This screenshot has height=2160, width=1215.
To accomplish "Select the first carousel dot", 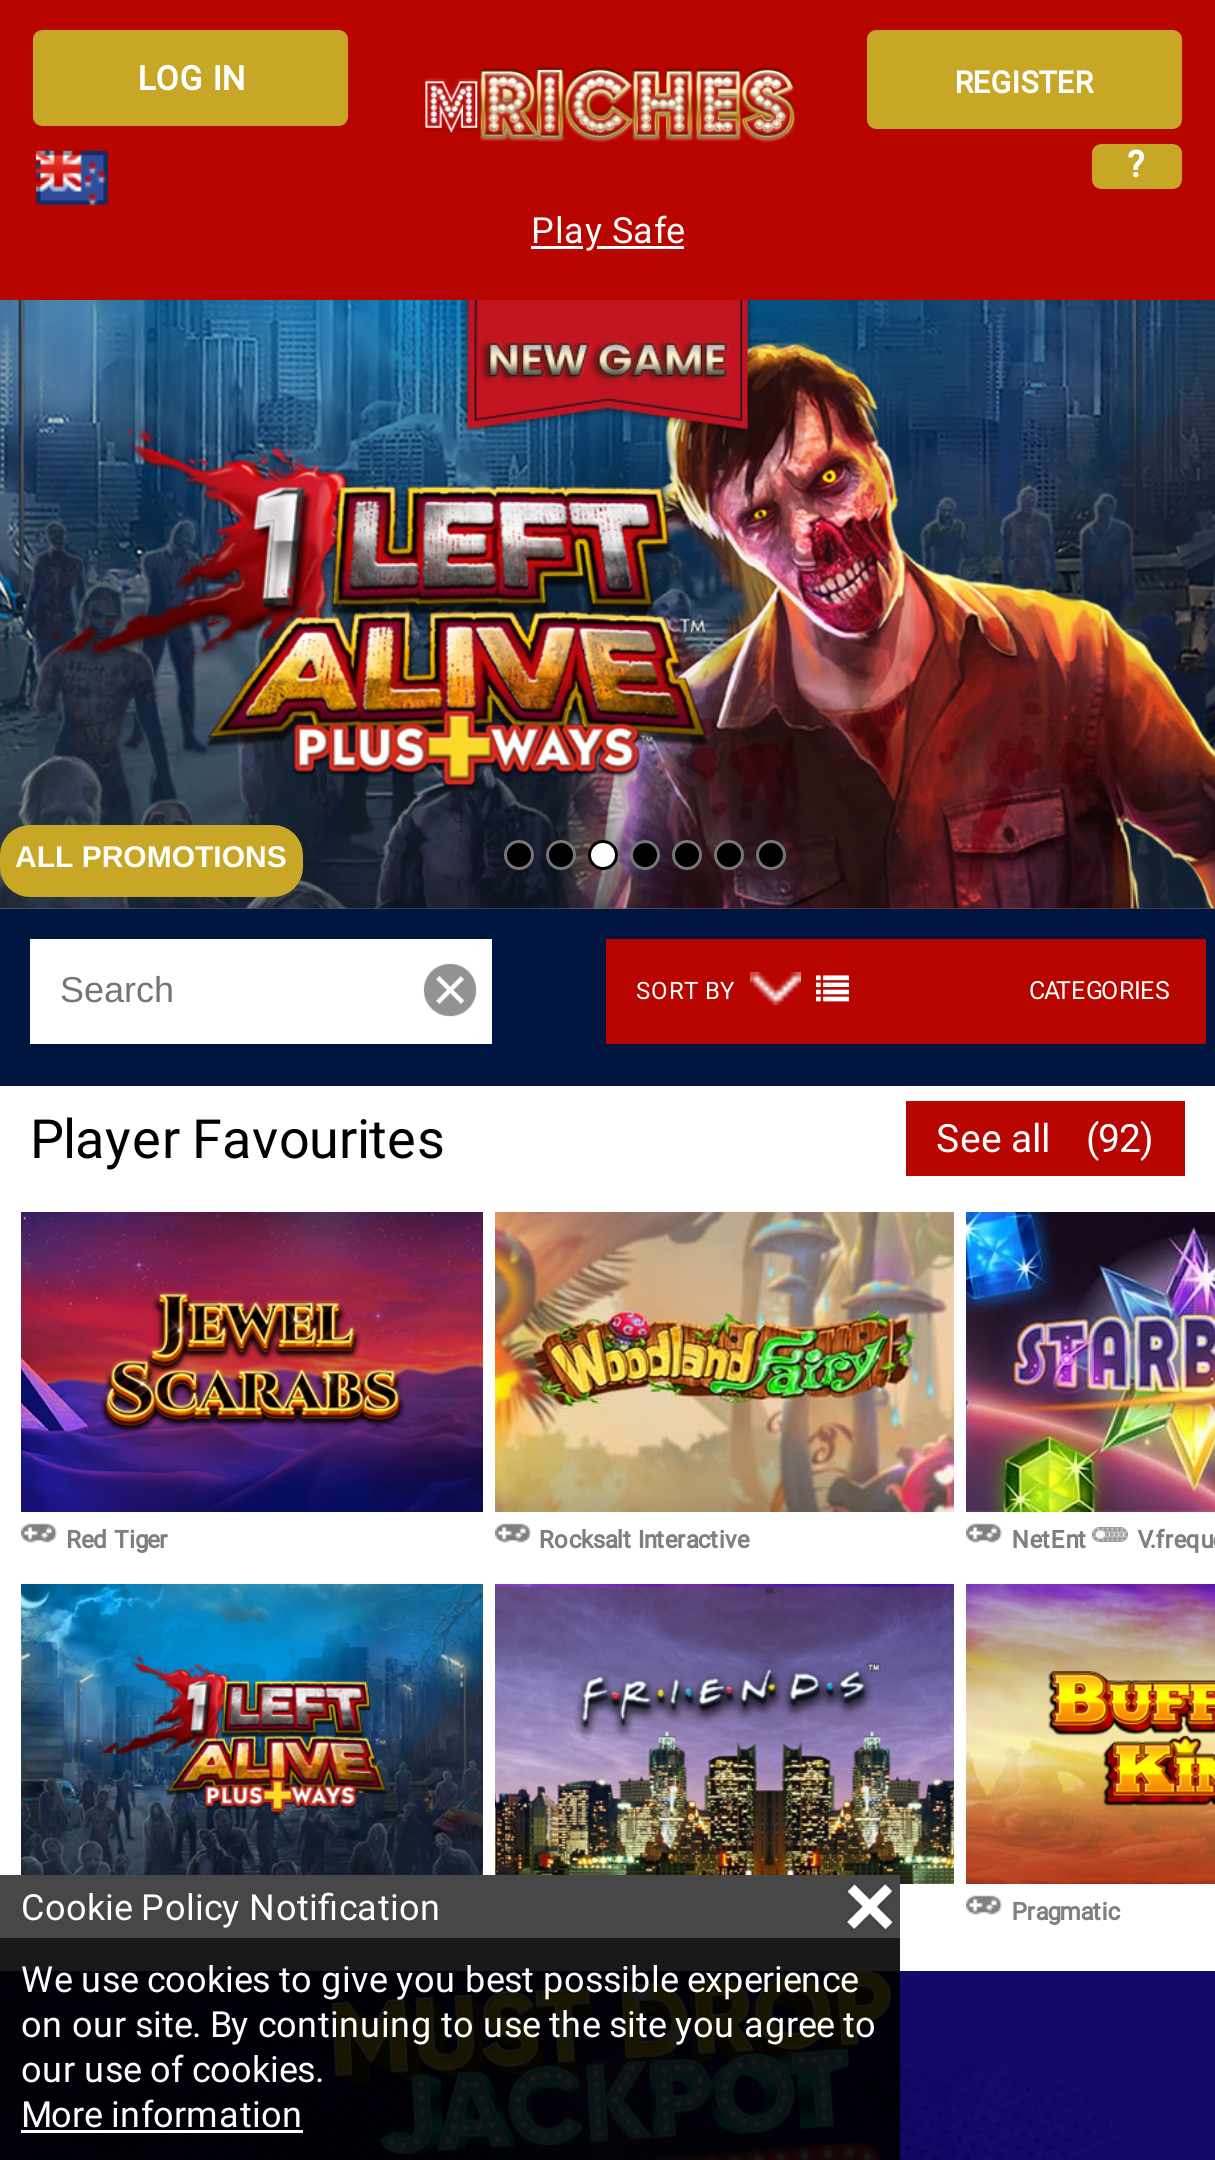I will click(x=519, y=855).
